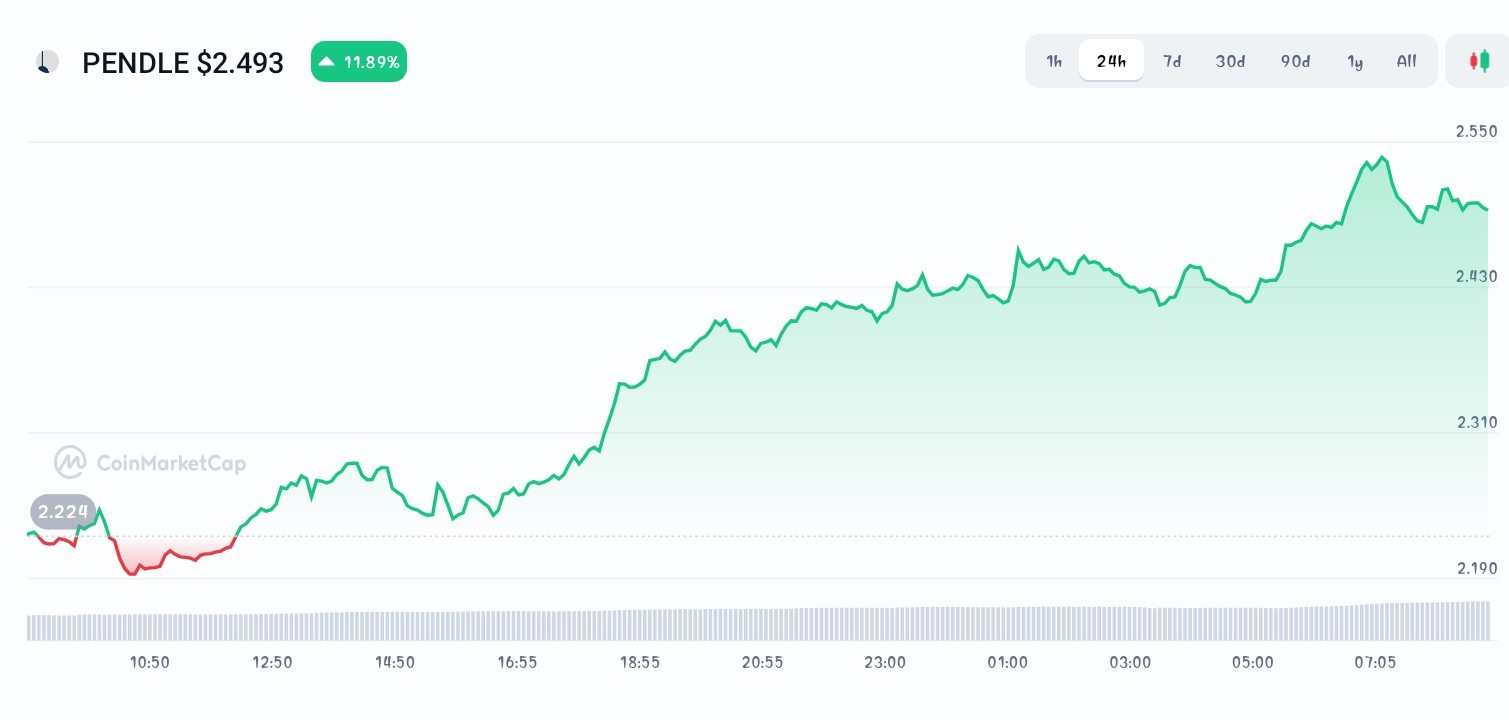Click the 11.89% gain badge
Viewport: 1509px width, 720px height.
tap(358, 61)
